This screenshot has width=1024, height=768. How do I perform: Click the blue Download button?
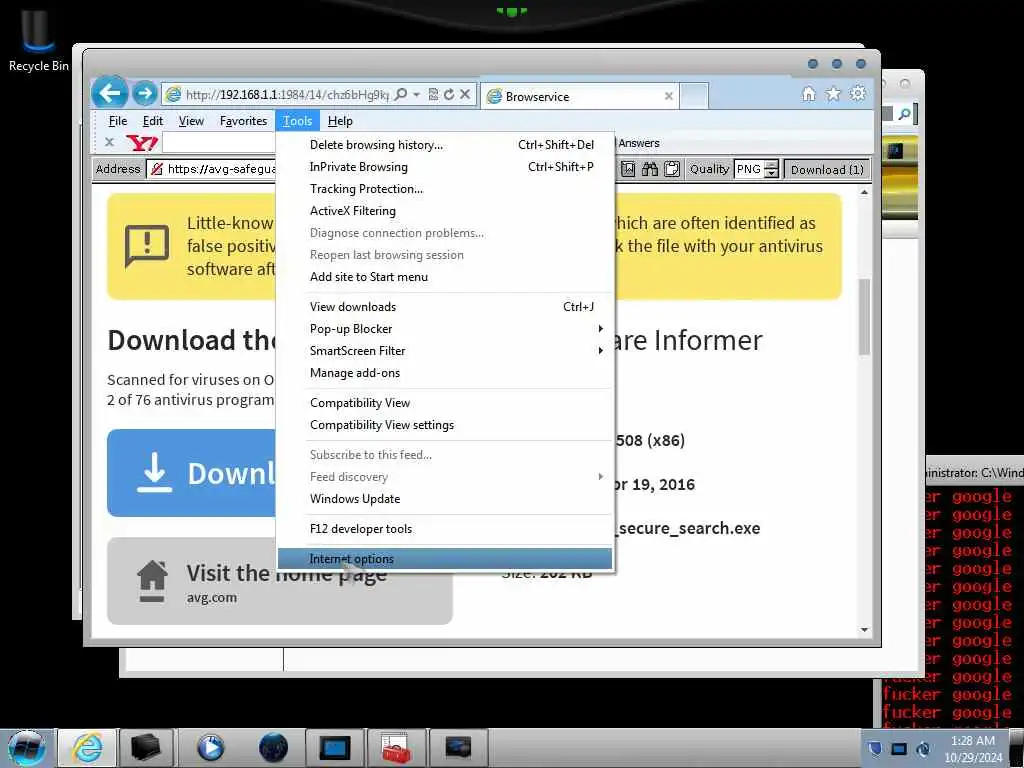191,473
